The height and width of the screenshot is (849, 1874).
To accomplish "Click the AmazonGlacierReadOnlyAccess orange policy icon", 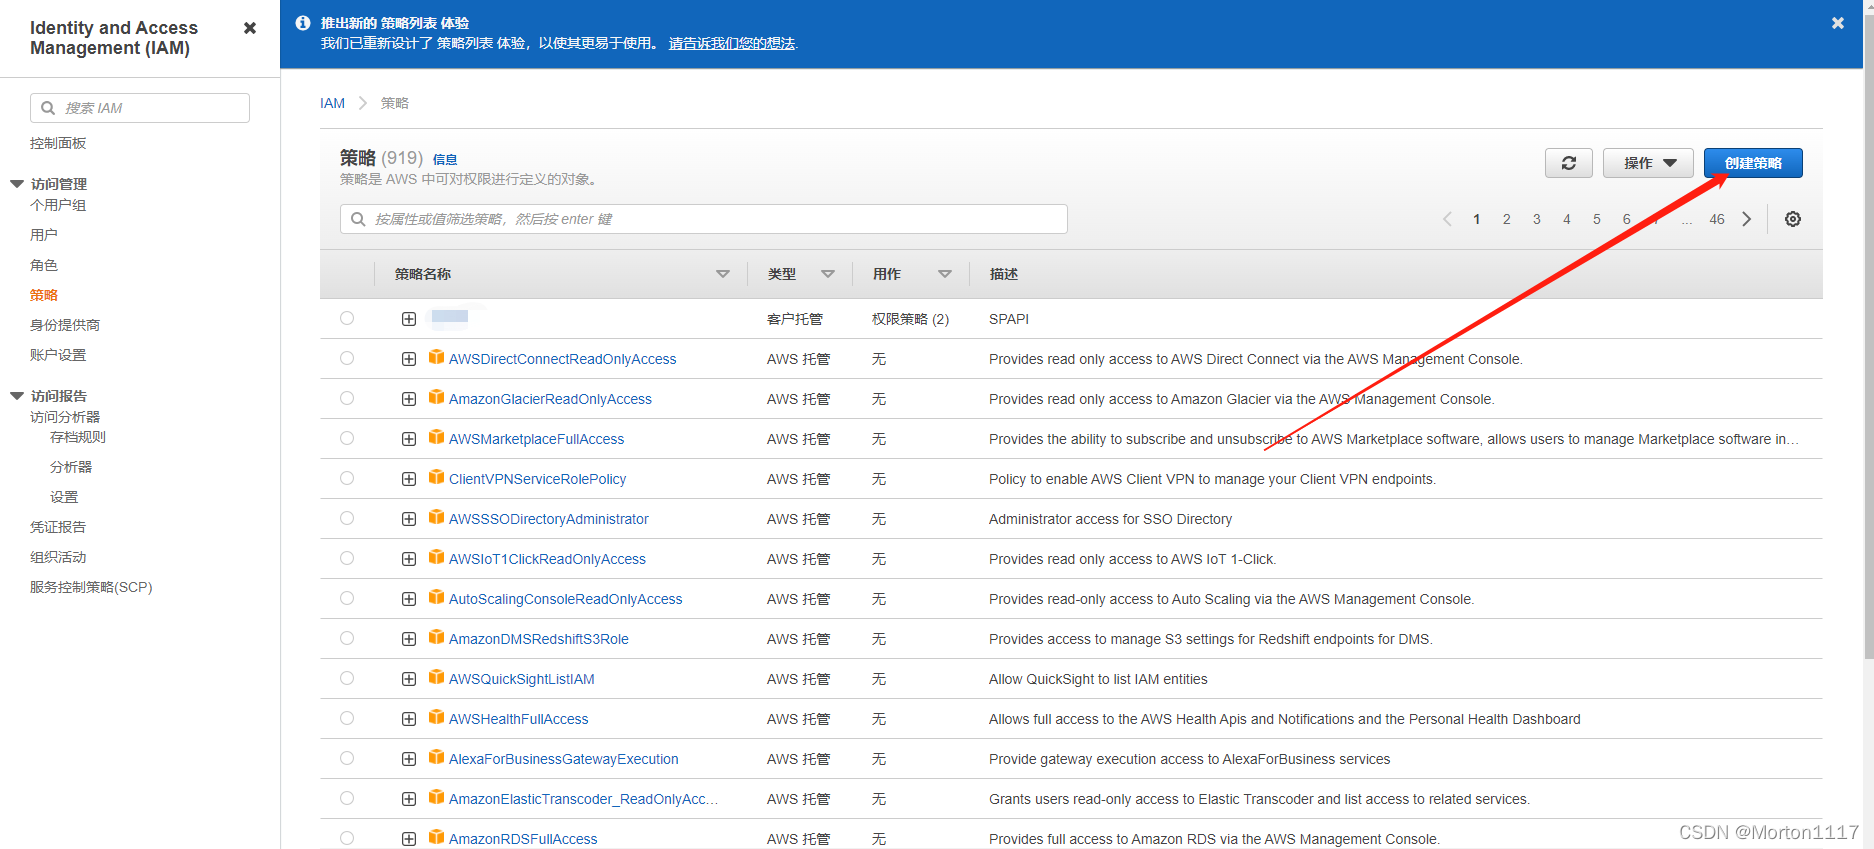I will click(x=436, y=397).
